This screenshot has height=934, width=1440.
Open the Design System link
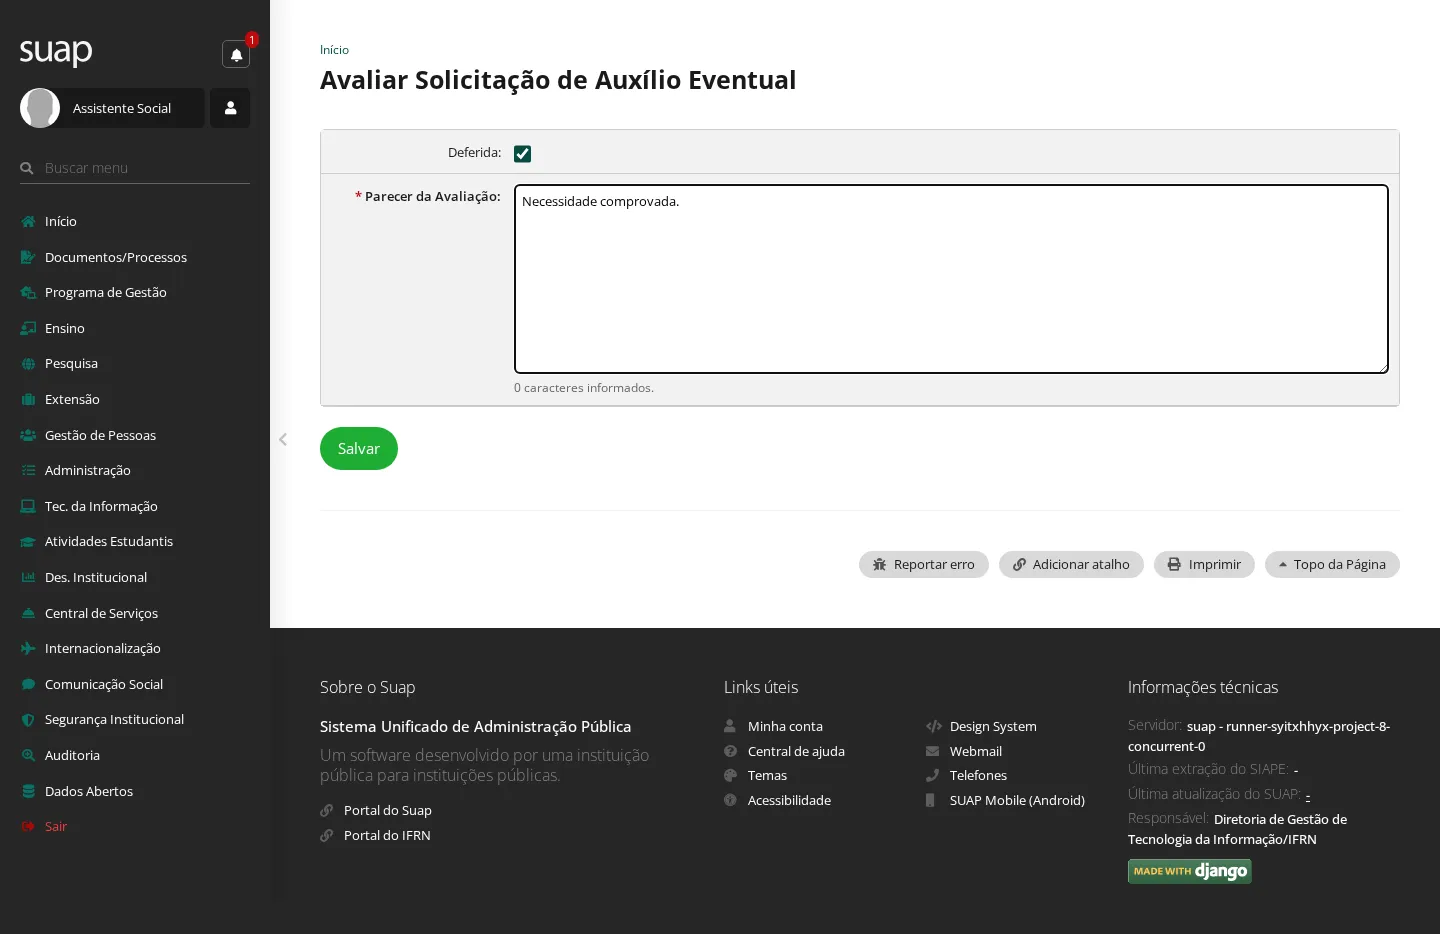tap(993, 726)
